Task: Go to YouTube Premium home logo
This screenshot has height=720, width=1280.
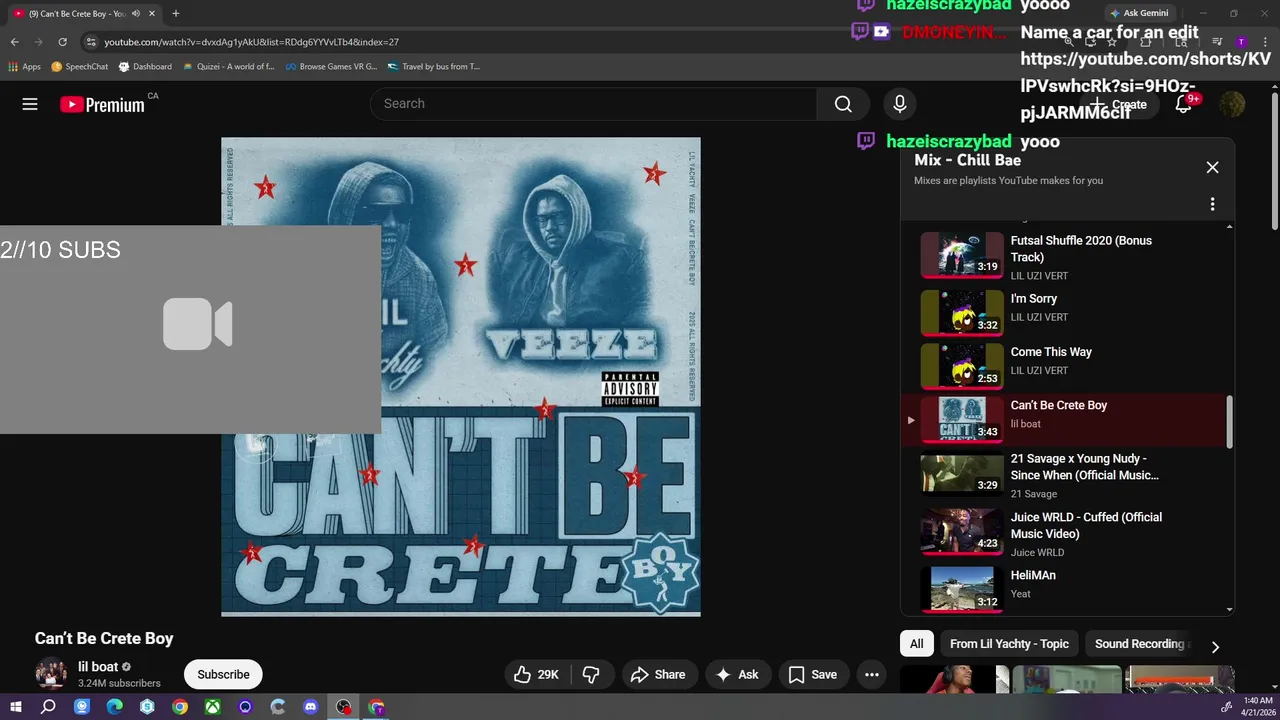Action: pos(102,104)
